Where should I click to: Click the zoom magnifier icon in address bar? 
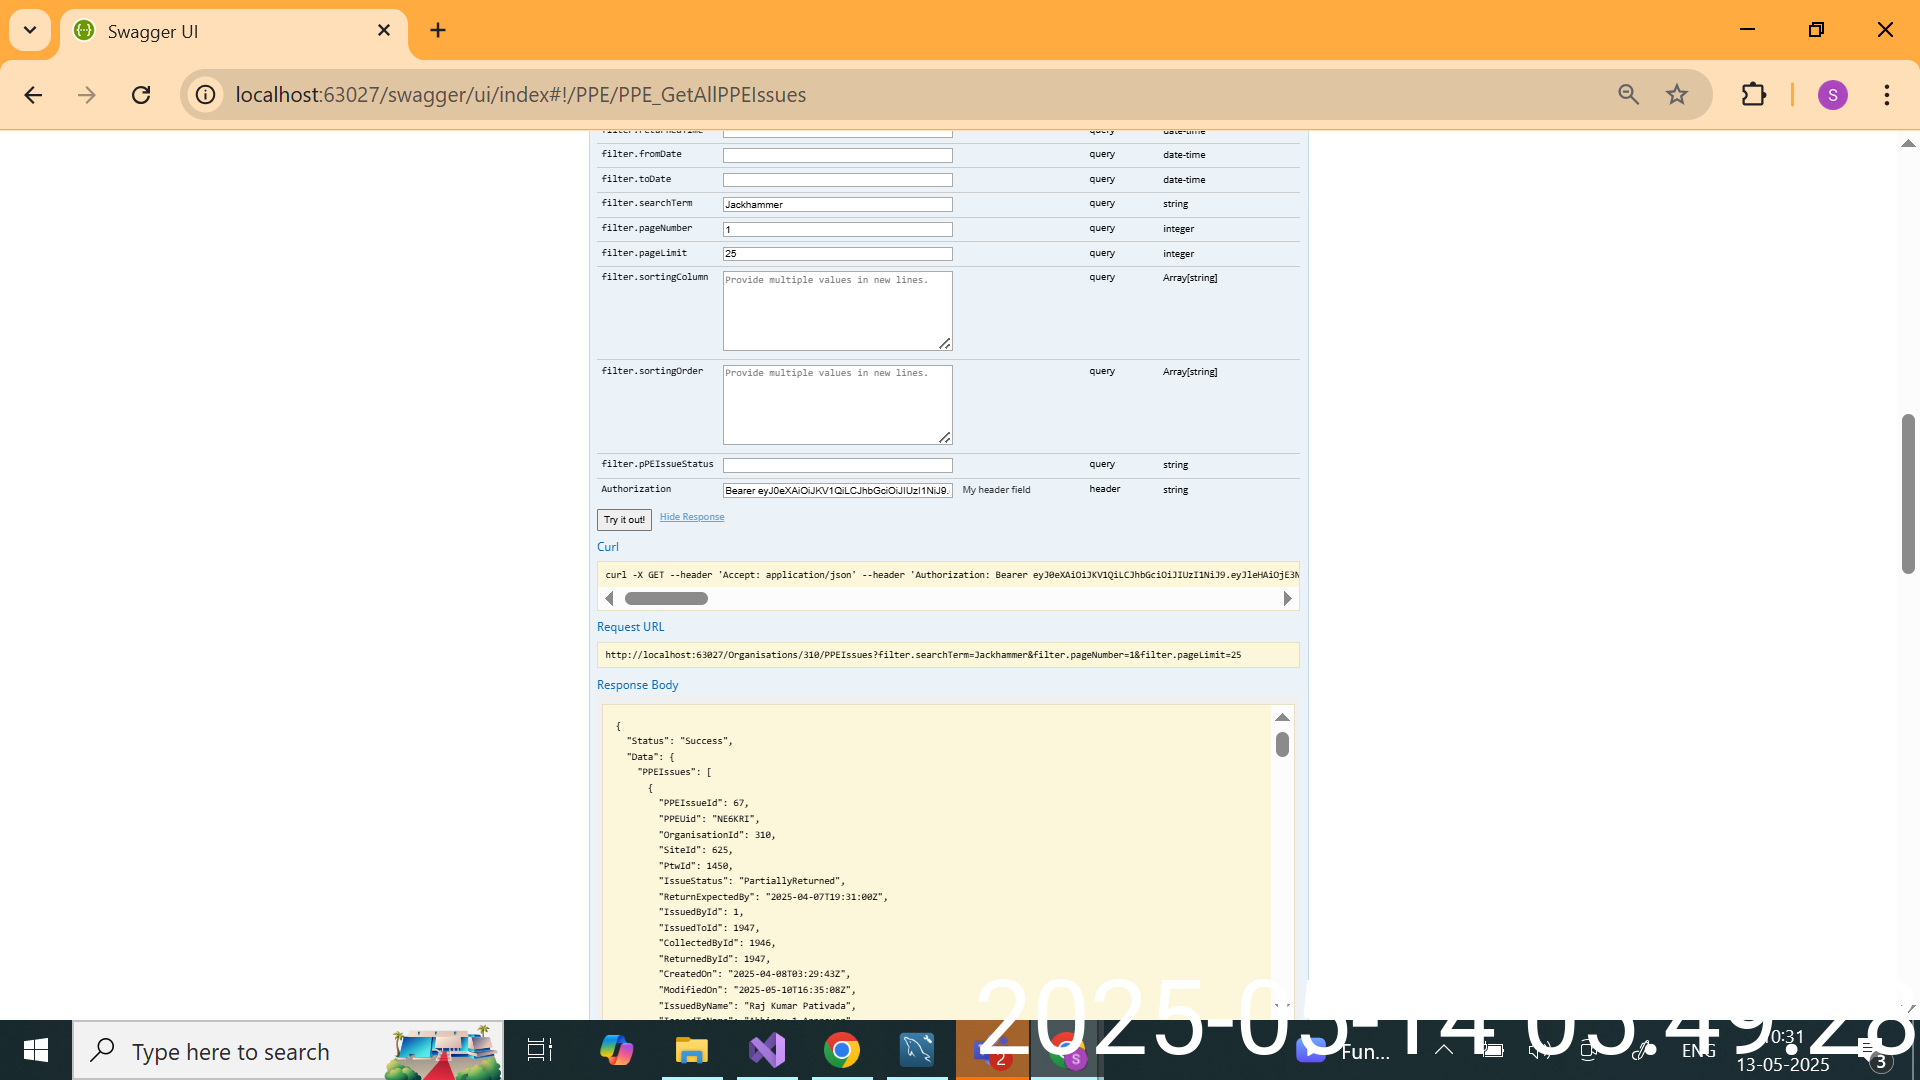(x=1629, y=95)
